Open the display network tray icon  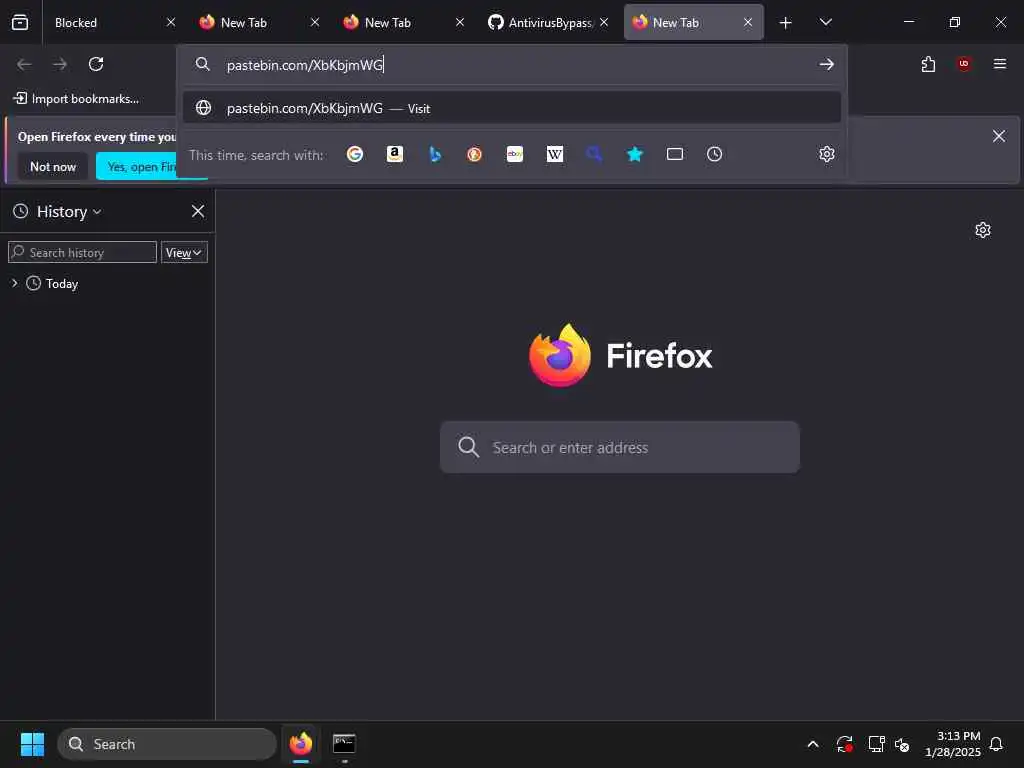coord(876,744)
